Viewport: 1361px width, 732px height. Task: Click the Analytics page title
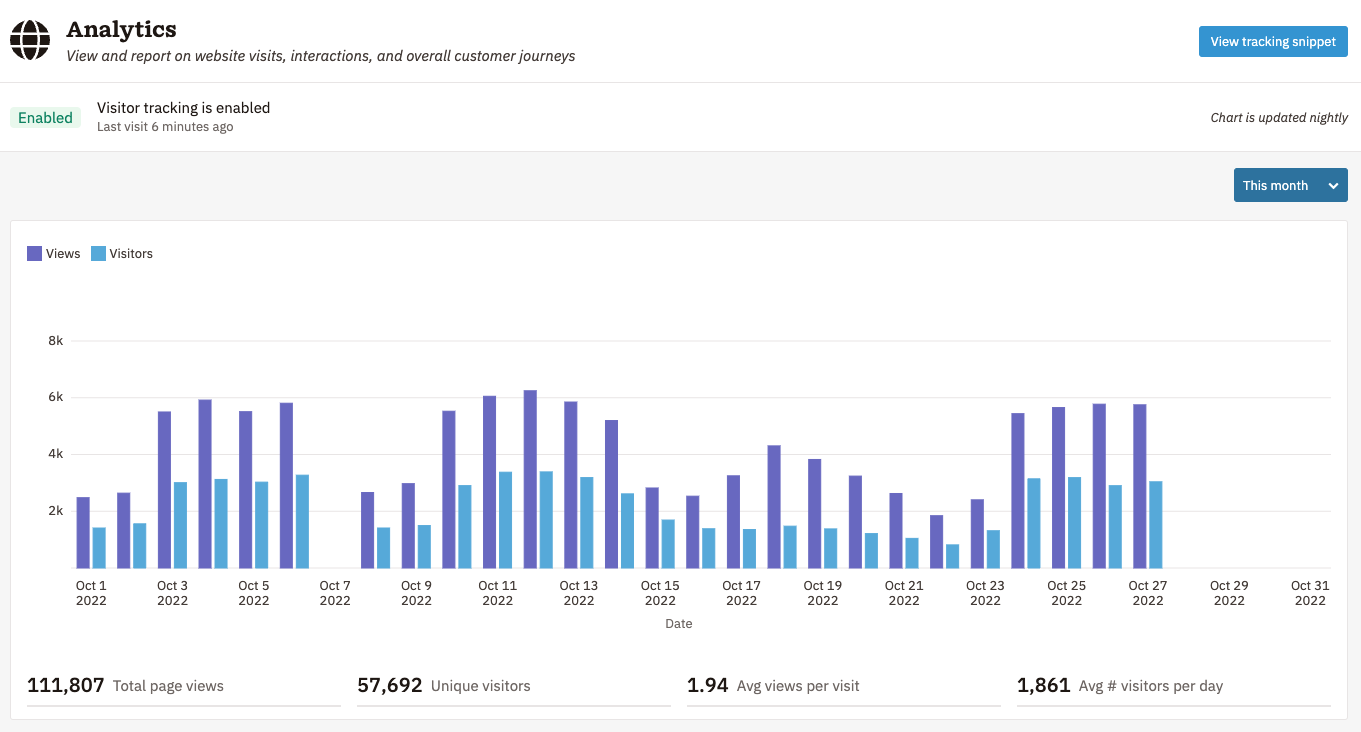tap(121, 29)
